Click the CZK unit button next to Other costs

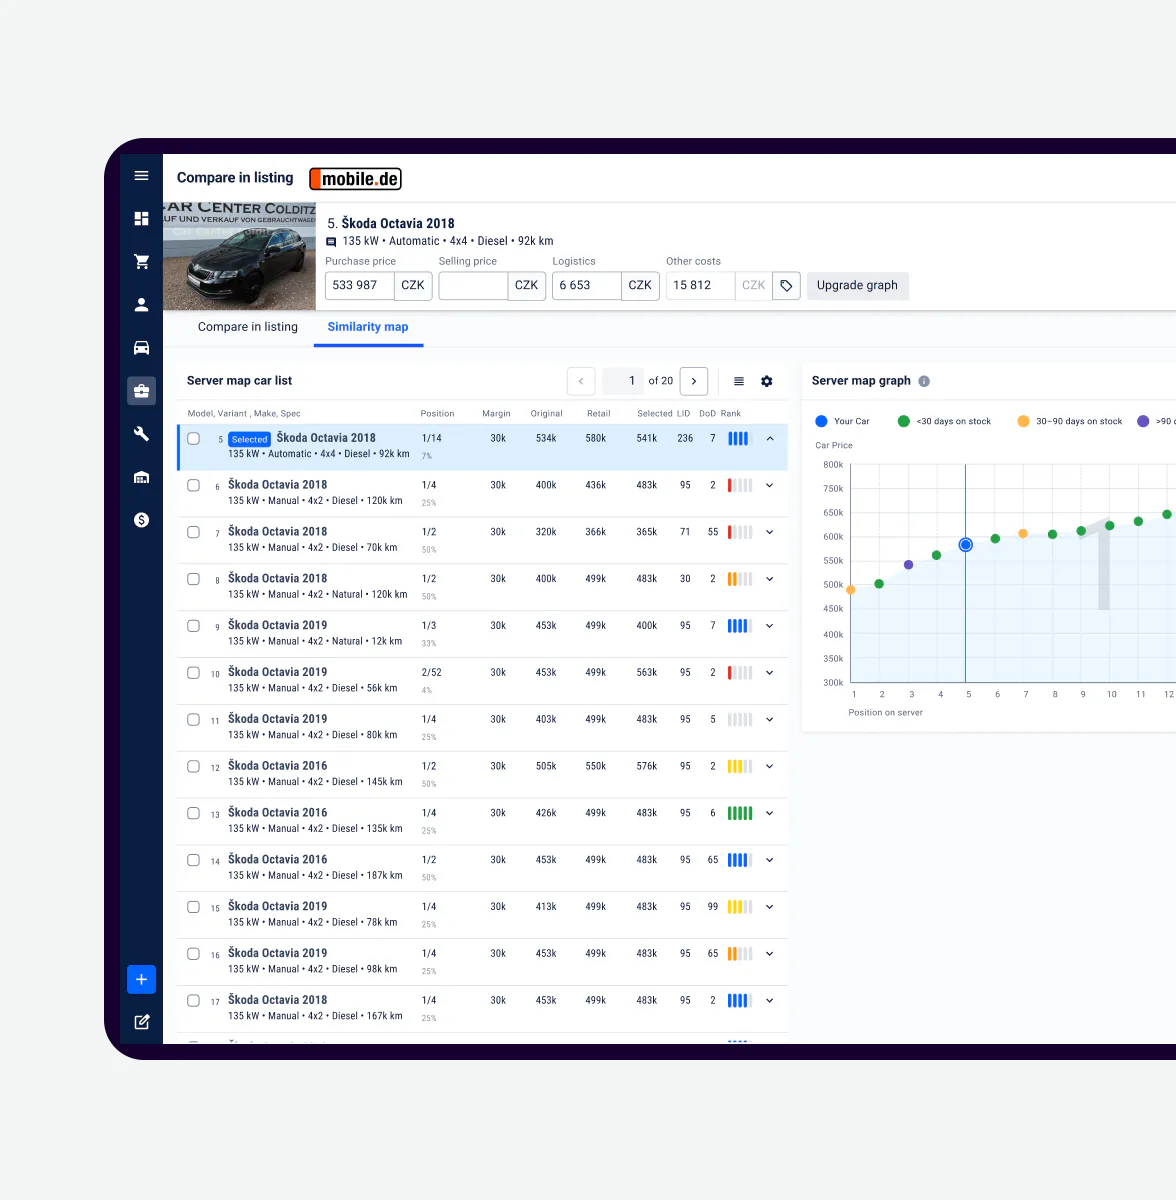click(x=754, y=286)
